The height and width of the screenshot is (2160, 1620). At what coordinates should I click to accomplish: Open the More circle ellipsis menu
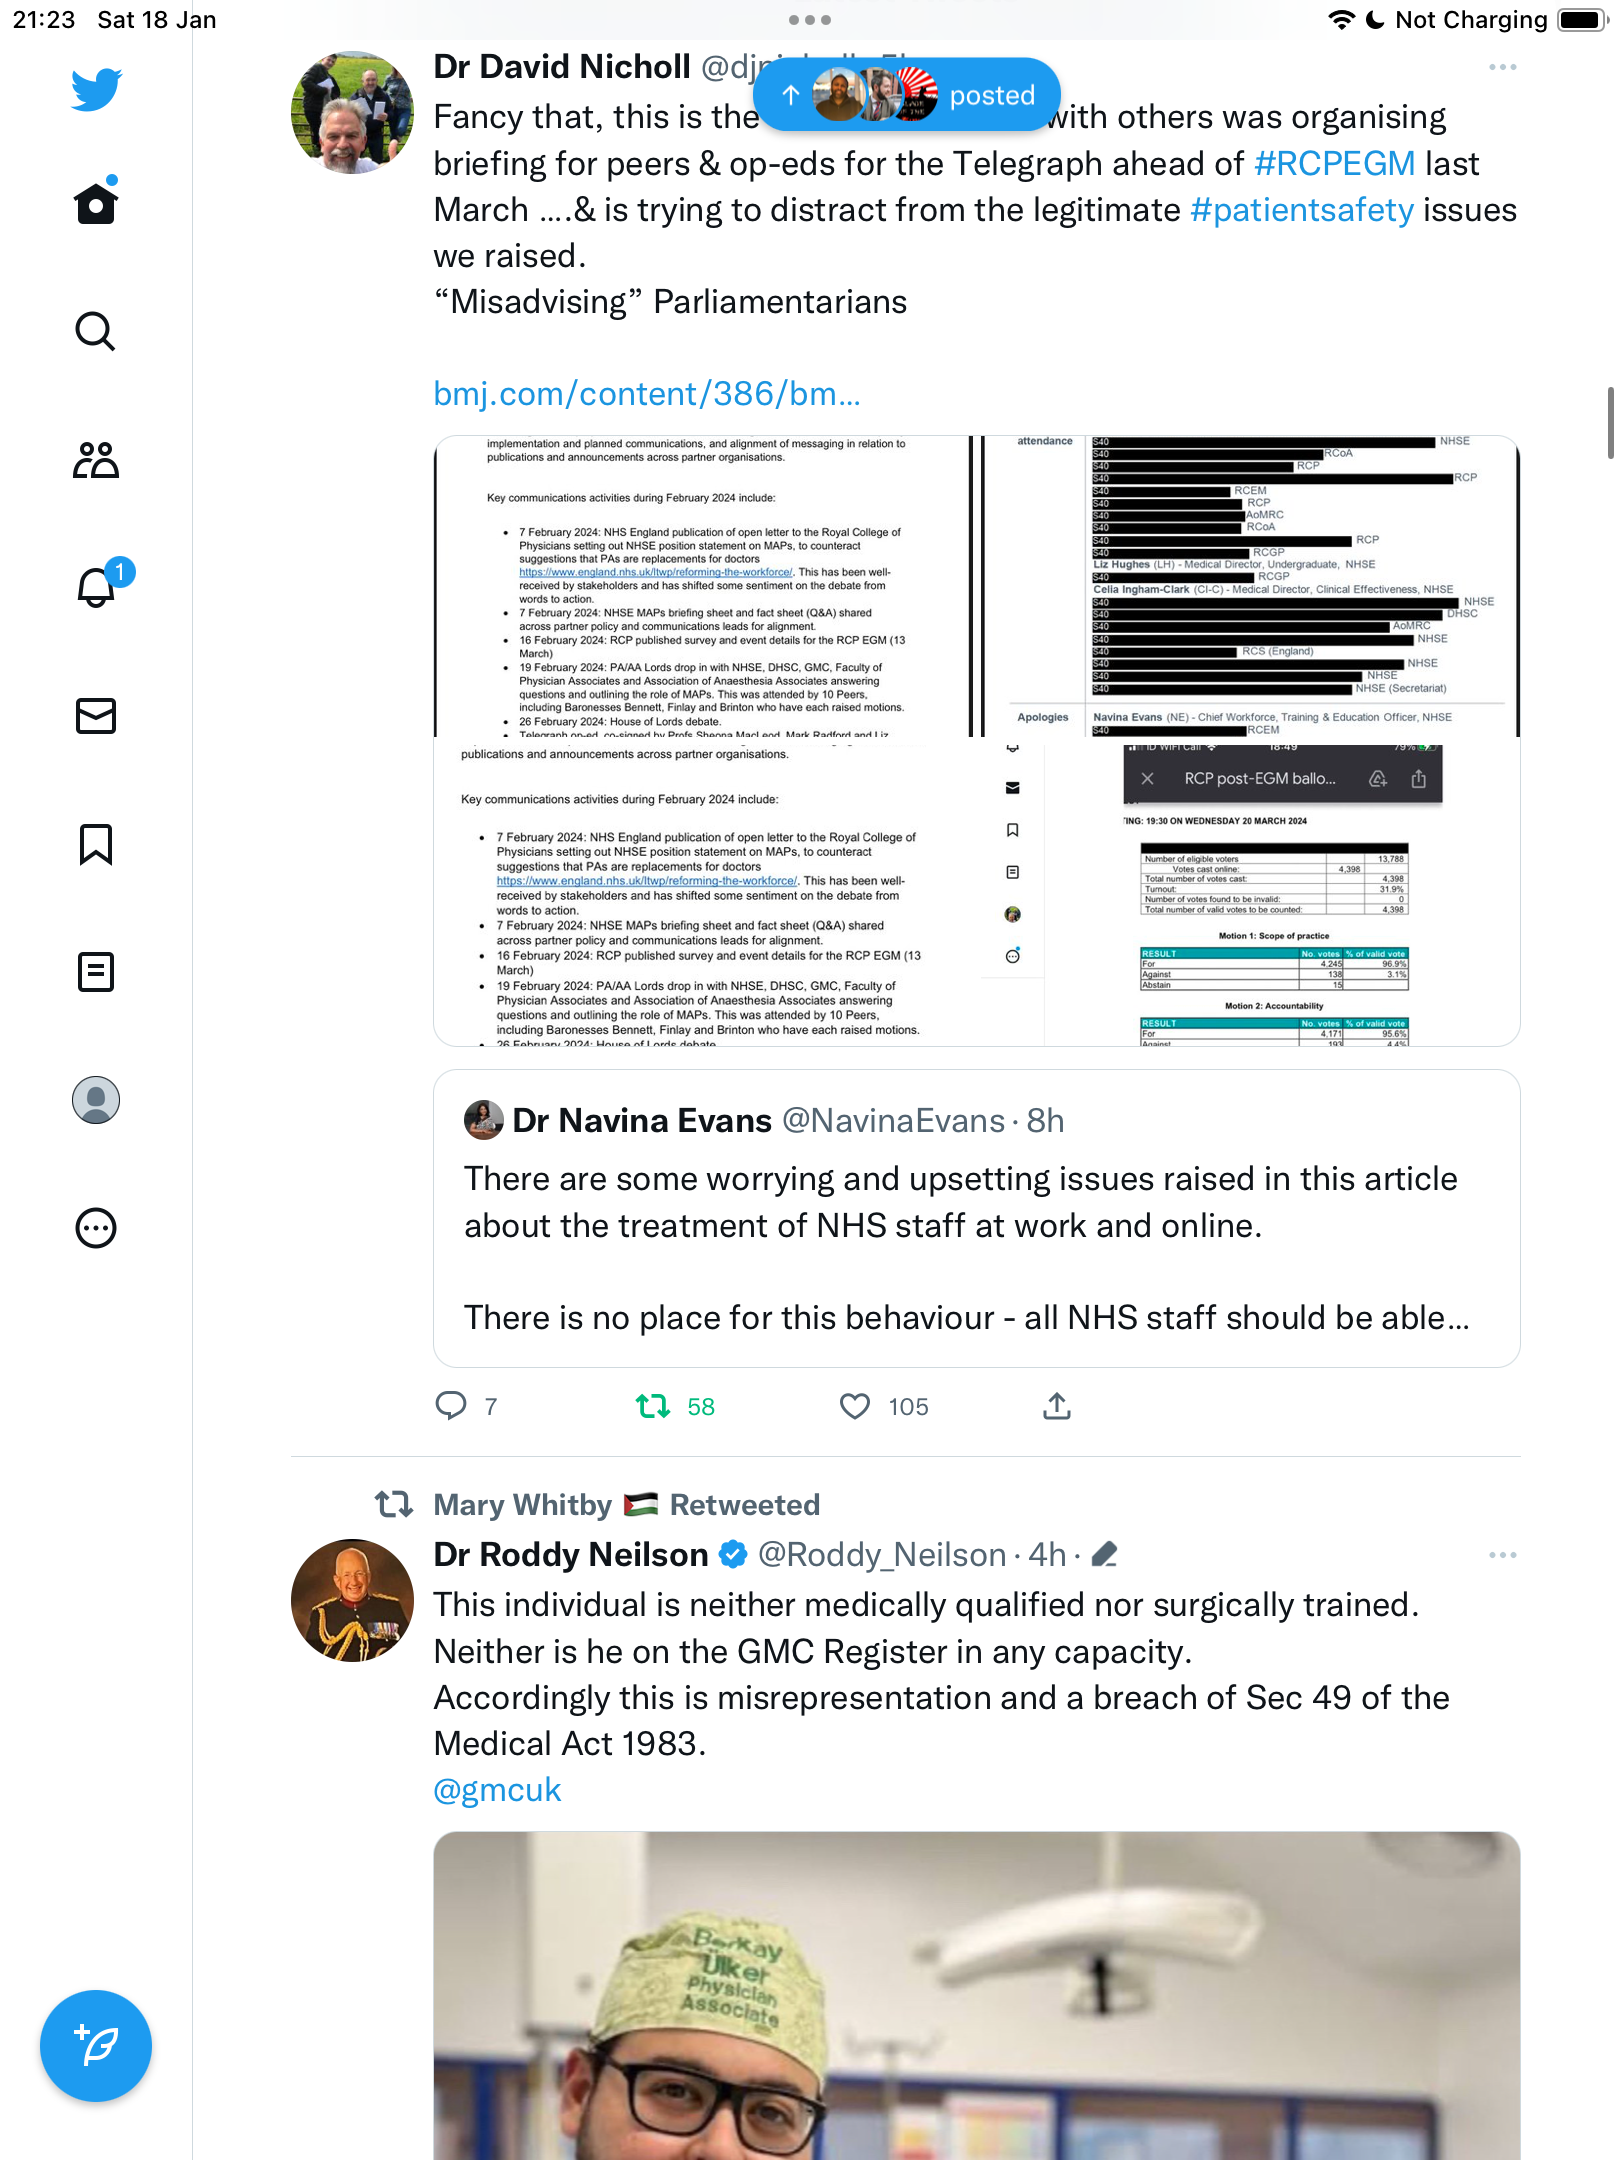tap(96, 1228)
